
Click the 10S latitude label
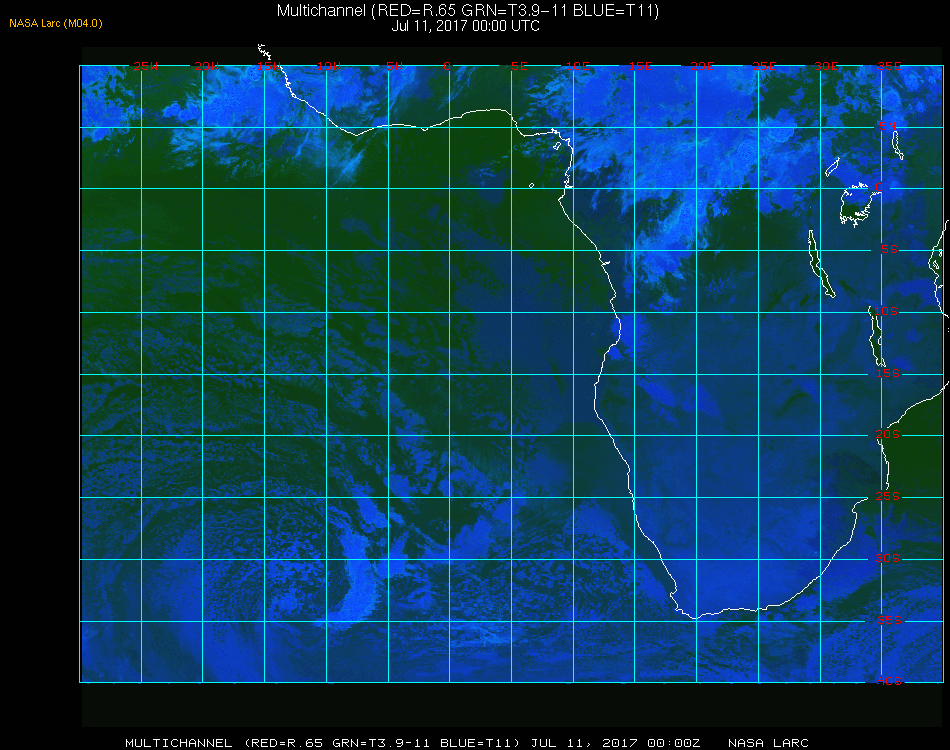tap(886, 311)
